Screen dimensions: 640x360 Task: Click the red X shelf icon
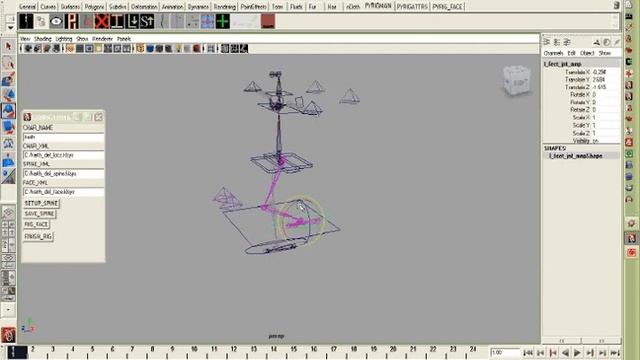pyautogui.click(x=102, y=21)
